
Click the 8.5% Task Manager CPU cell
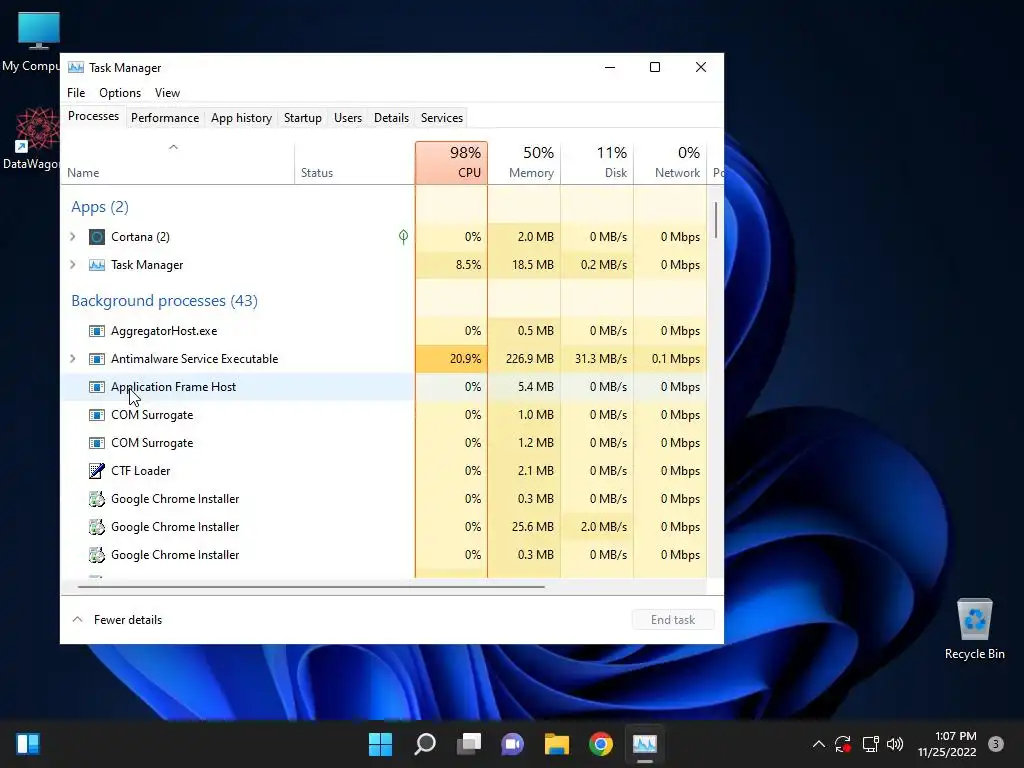point(451,265)
